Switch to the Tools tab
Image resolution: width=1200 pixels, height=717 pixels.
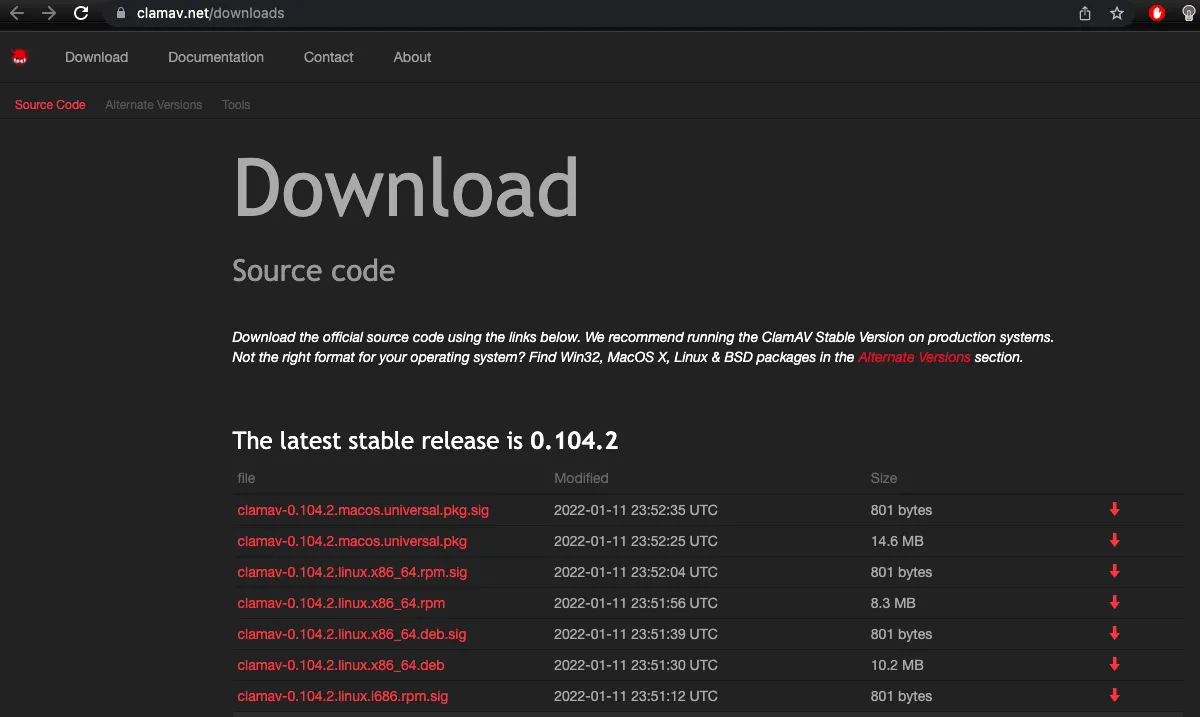(236, 105)
